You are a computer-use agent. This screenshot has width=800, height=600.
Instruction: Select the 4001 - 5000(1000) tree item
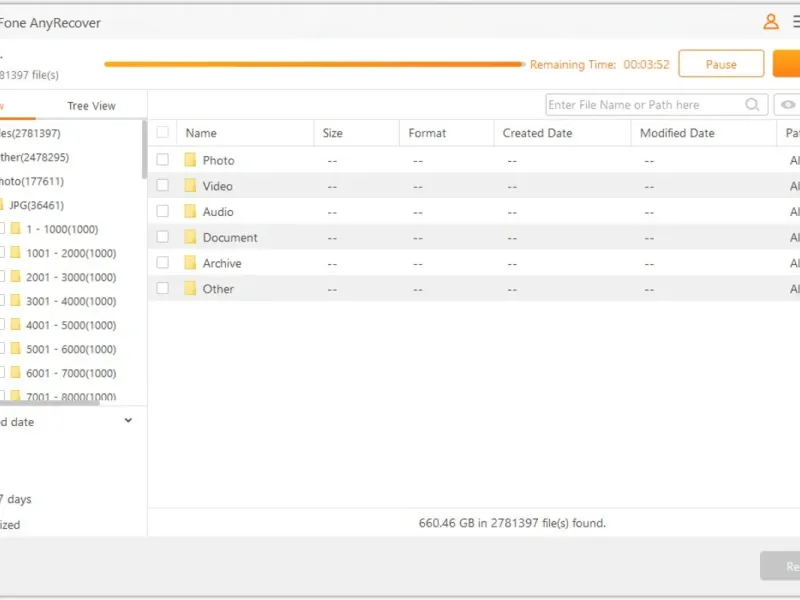pyautogui.click(x=71, y=325)
